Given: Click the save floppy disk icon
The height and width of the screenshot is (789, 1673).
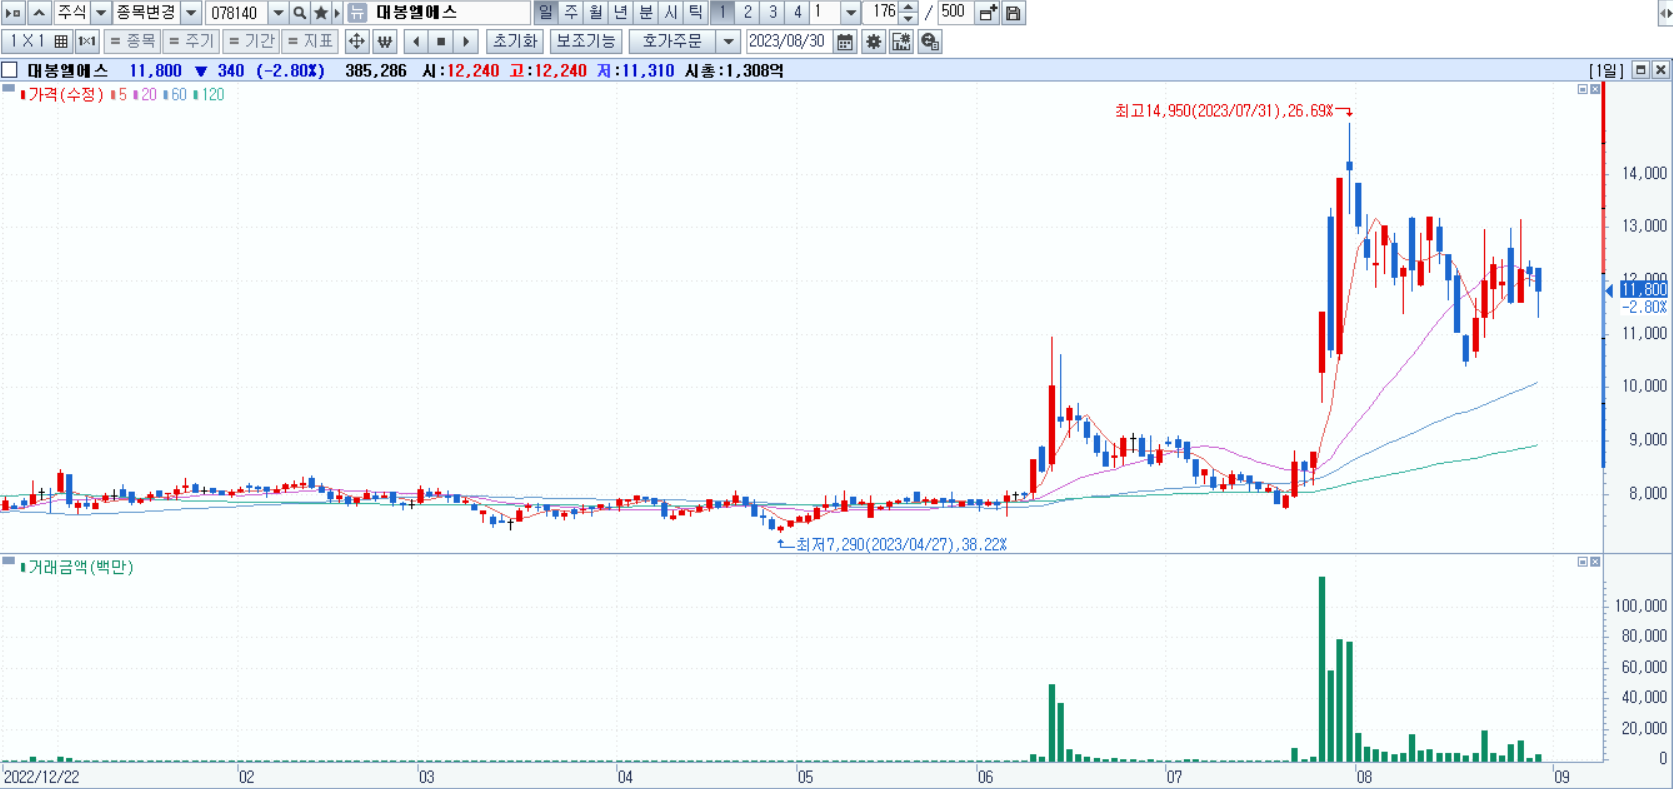Looking at the screenshot, I should 1013,13.
